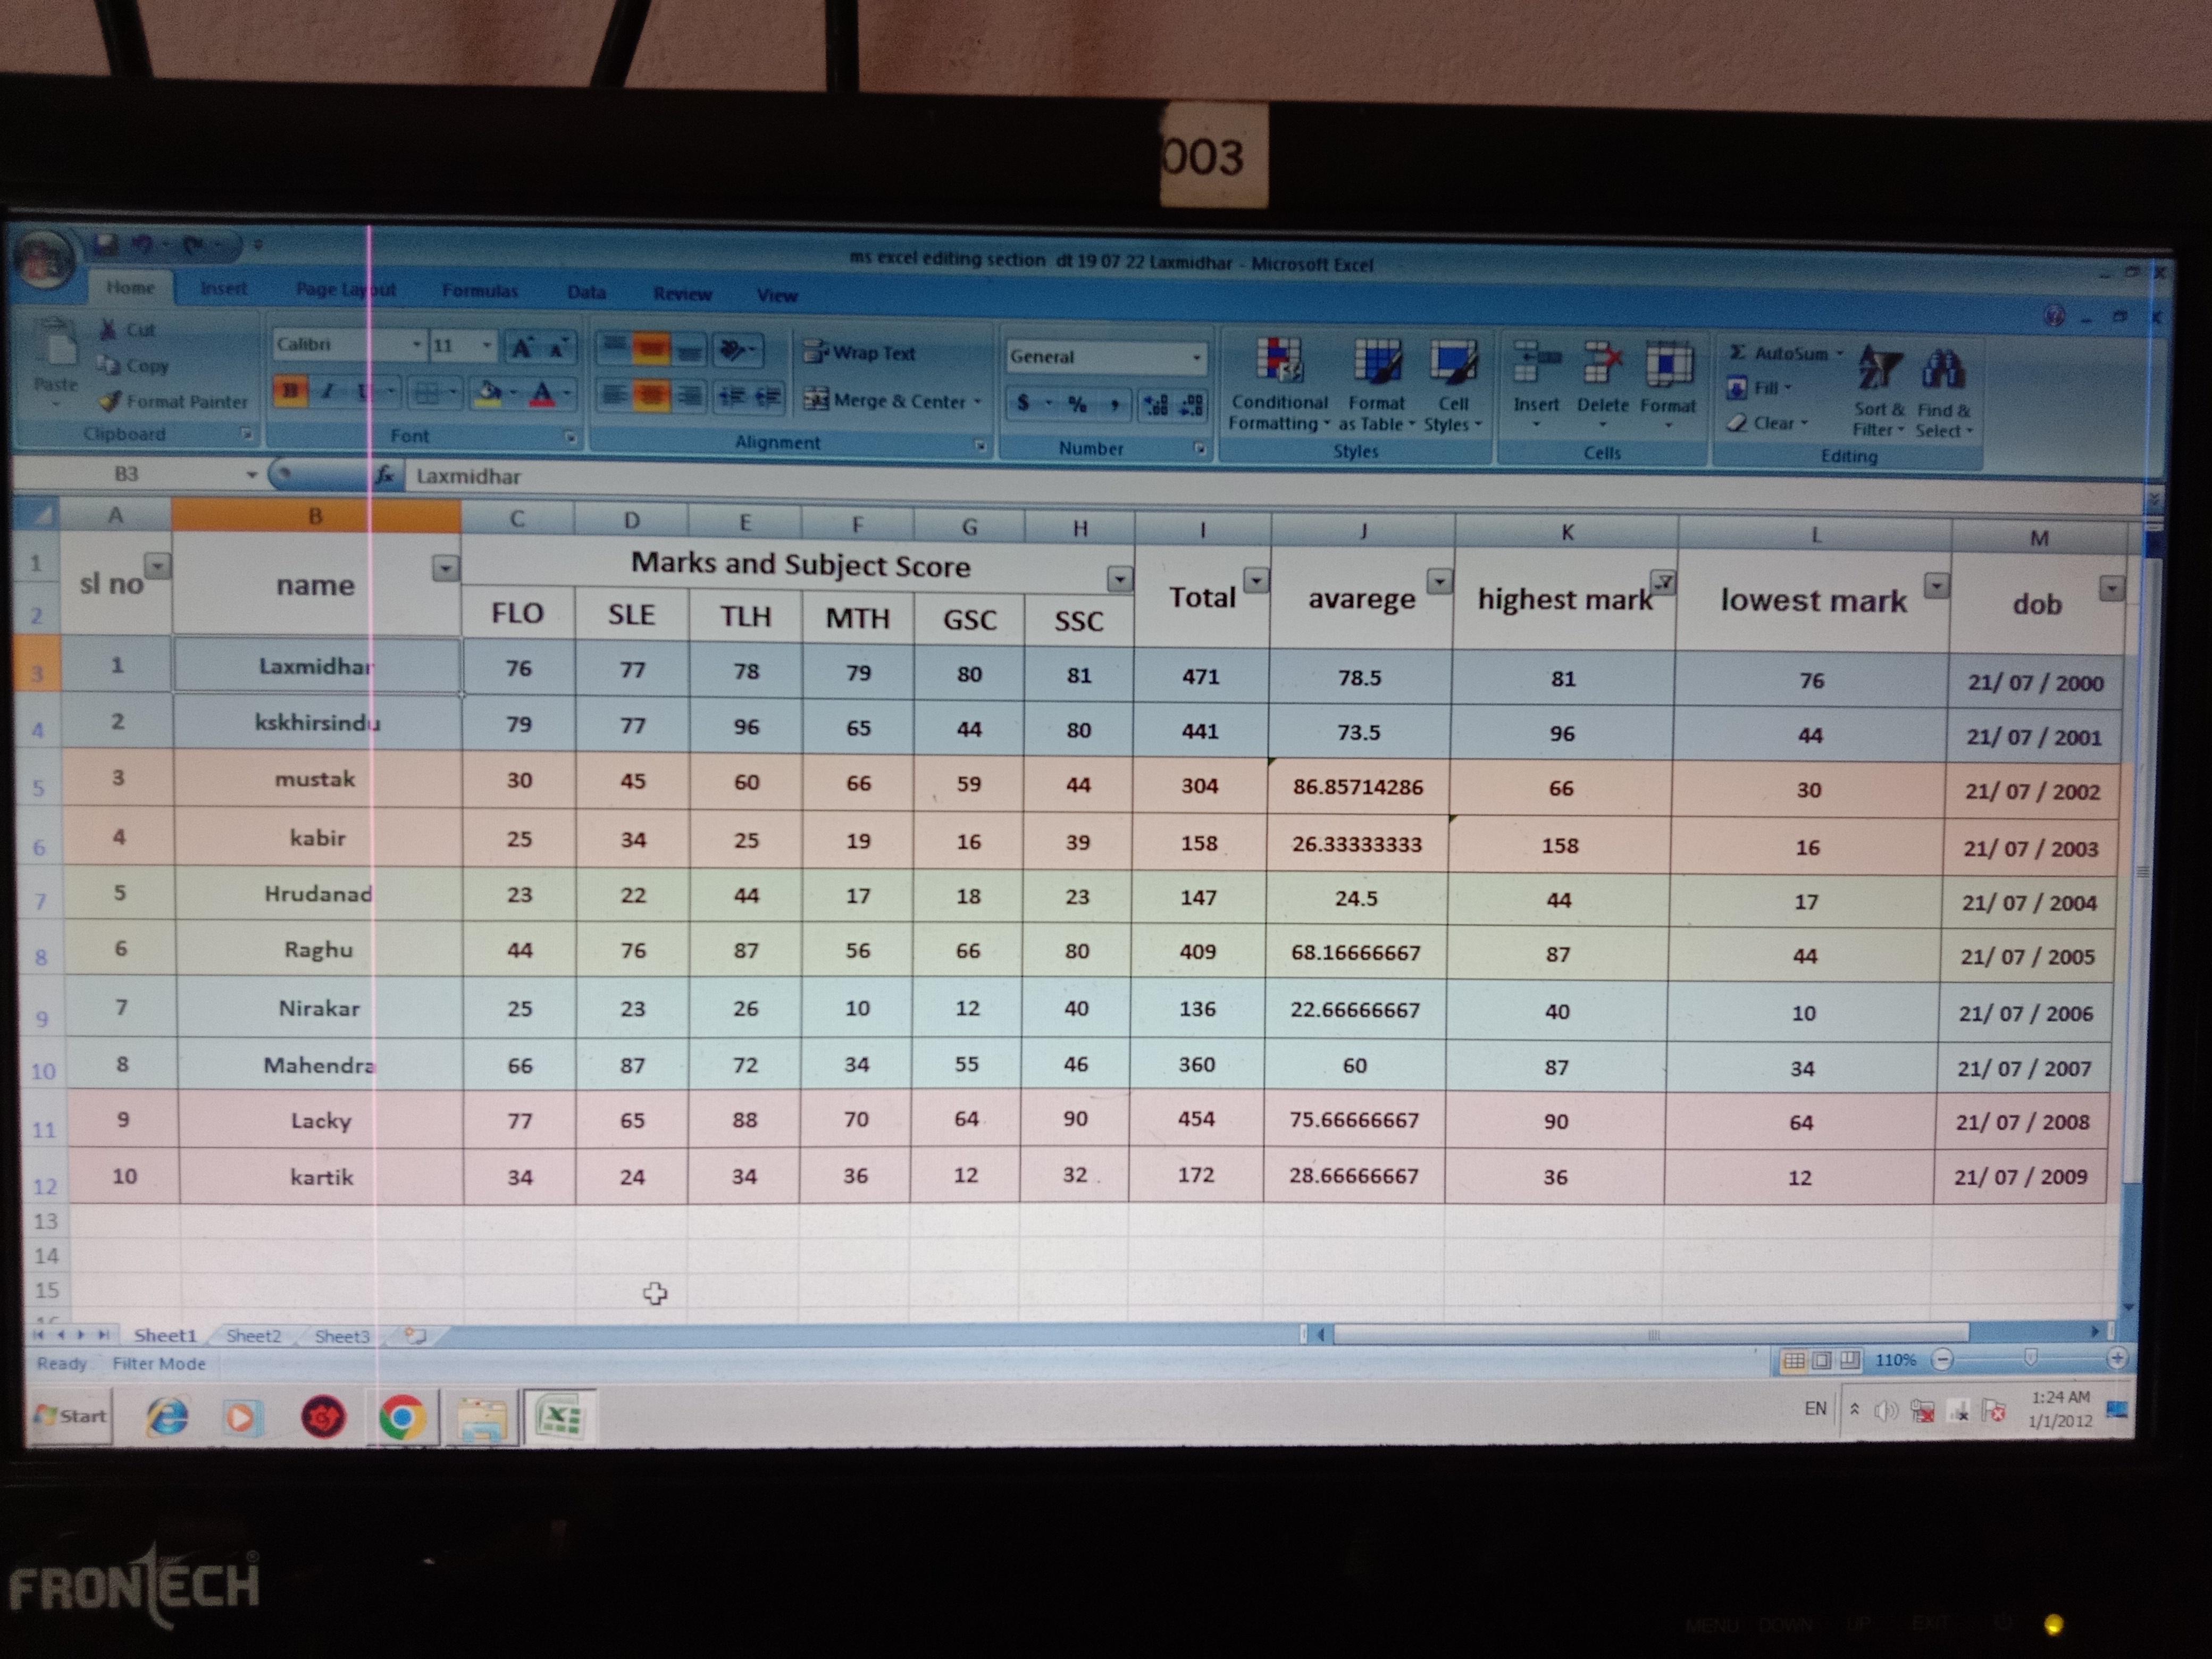The image size is (2212, 1659).
Task: Expand the Calibri font name dropdown
Action: click(416, 345)
